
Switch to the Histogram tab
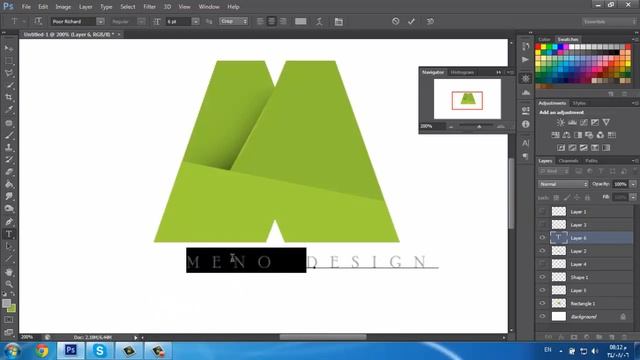pyautogui.click(x=462, y=72)
